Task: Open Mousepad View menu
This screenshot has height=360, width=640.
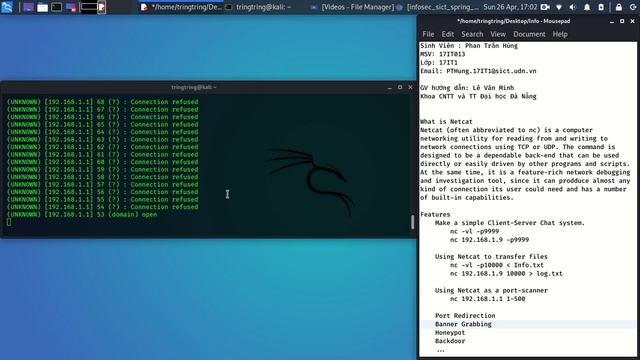Action: [x=498, y=34]
